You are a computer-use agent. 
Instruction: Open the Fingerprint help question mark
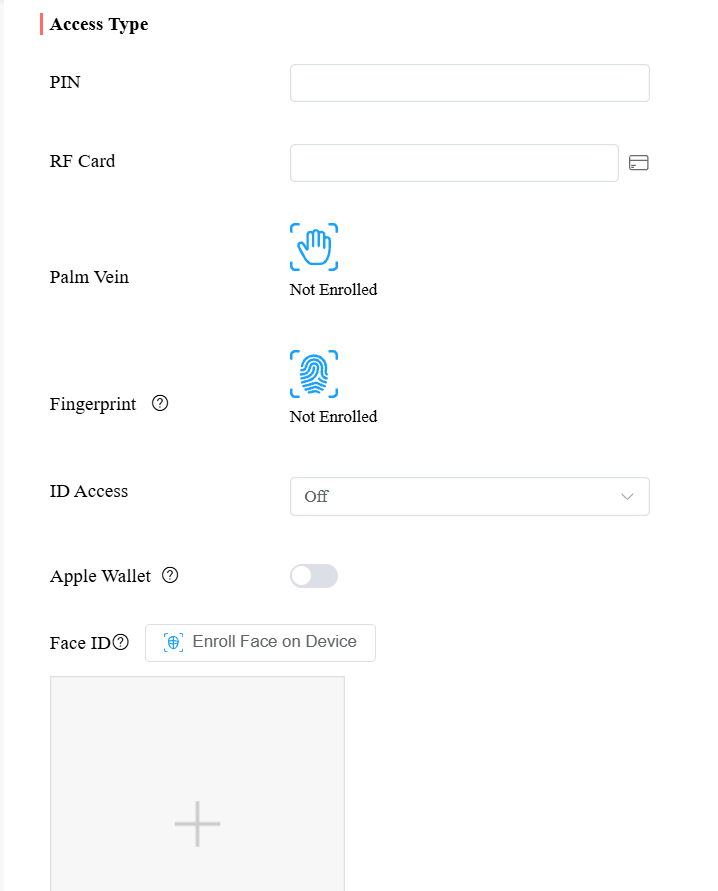(x=160, y=403)
